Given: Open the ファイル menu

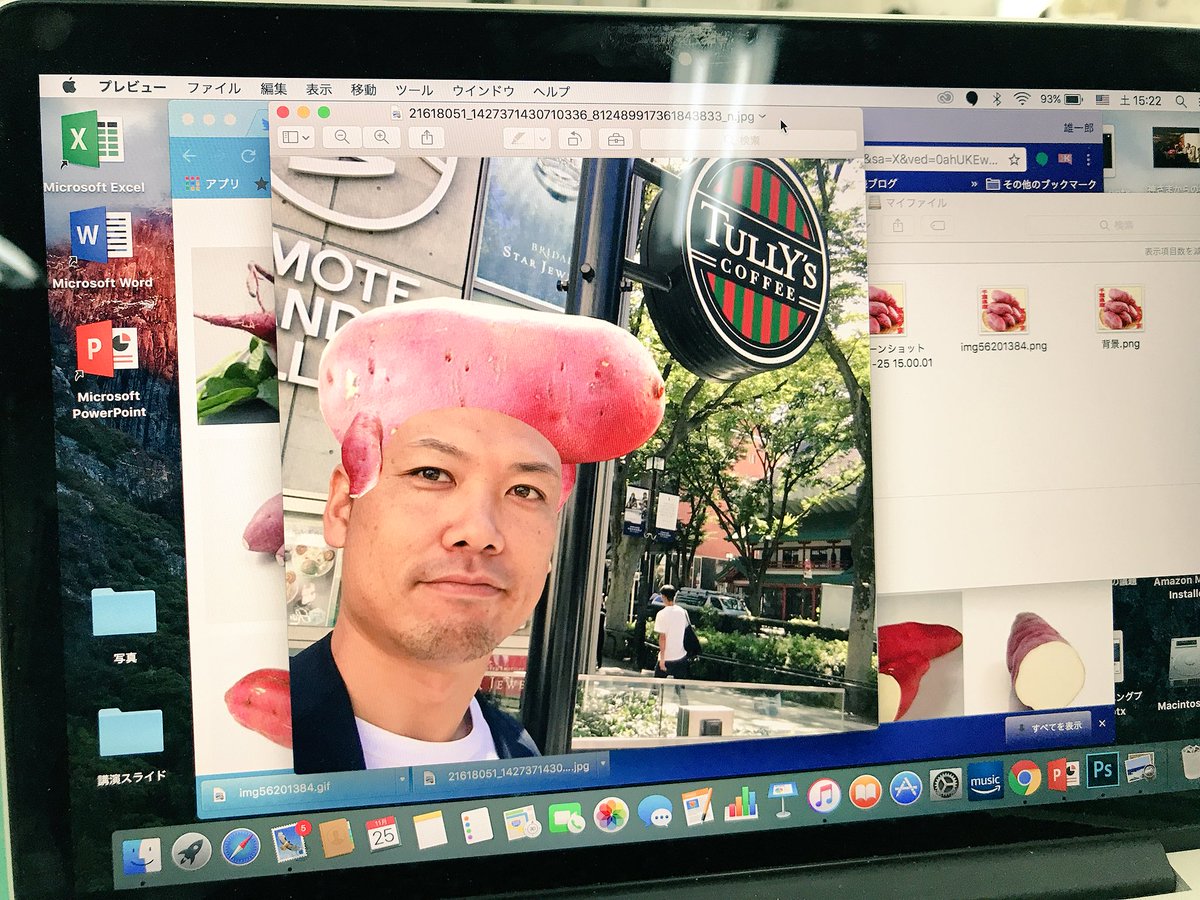Looking at the screenshot, I should (x=213, y=88).
